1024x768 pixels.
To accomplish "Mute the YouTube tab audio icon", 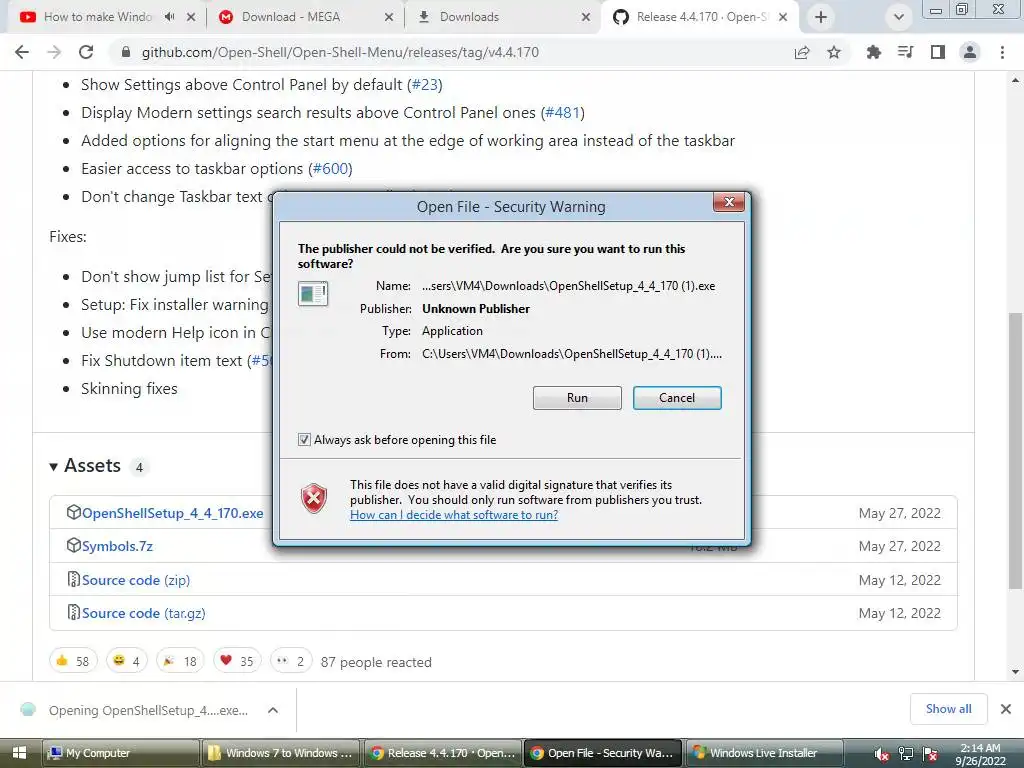I will pos(170,17).
